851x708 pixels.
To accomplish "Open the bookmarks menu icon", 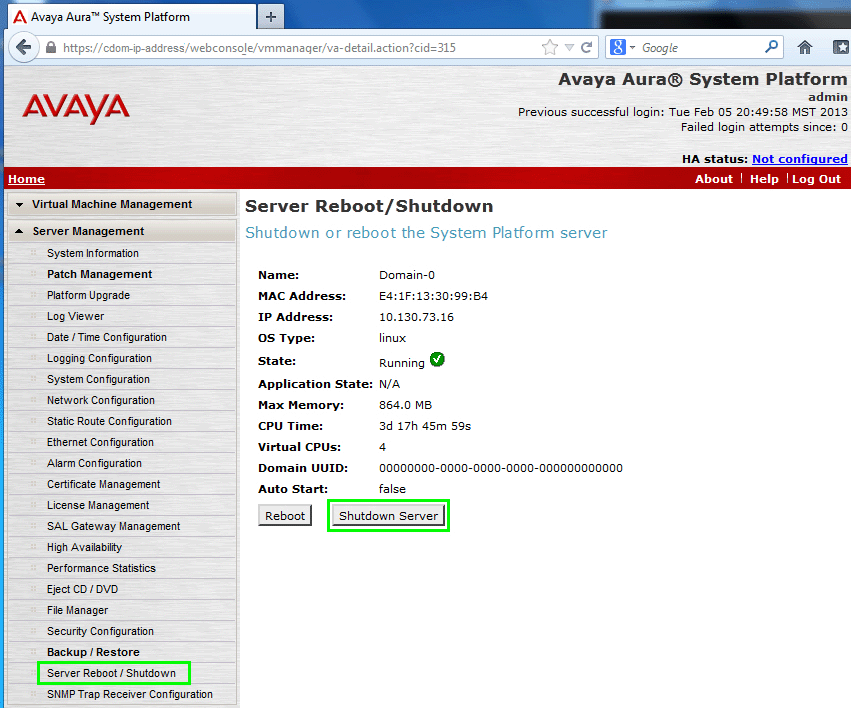I will tap(841, 48).
